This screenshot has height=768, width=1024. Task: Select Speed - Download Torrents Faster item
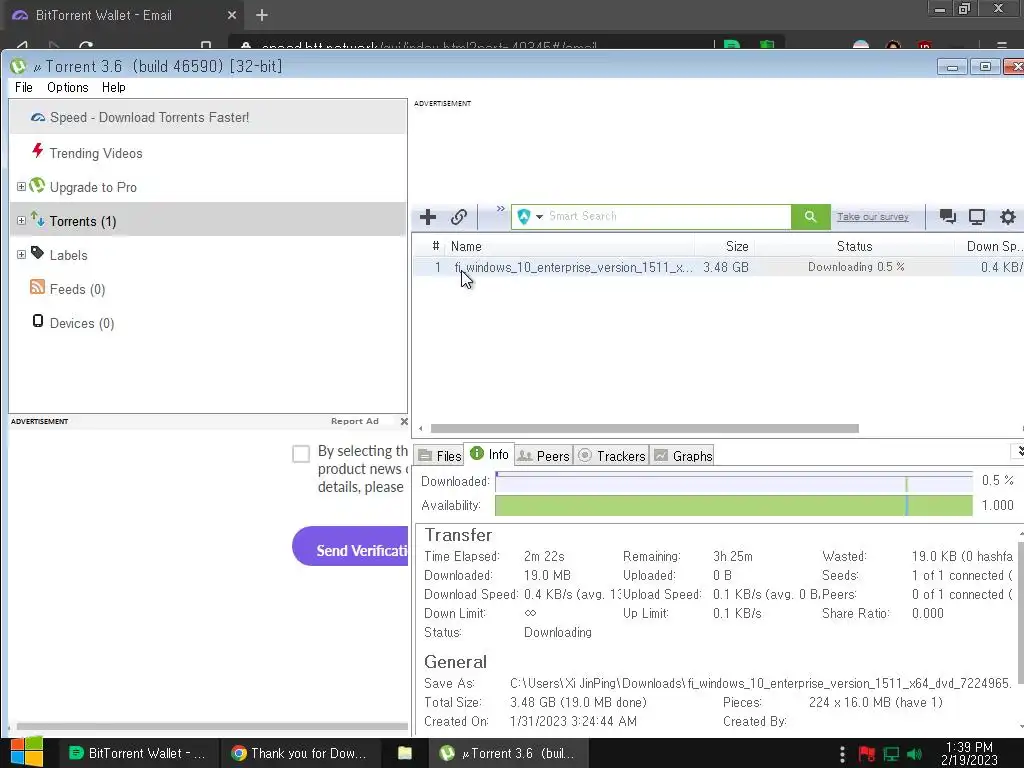208,118
